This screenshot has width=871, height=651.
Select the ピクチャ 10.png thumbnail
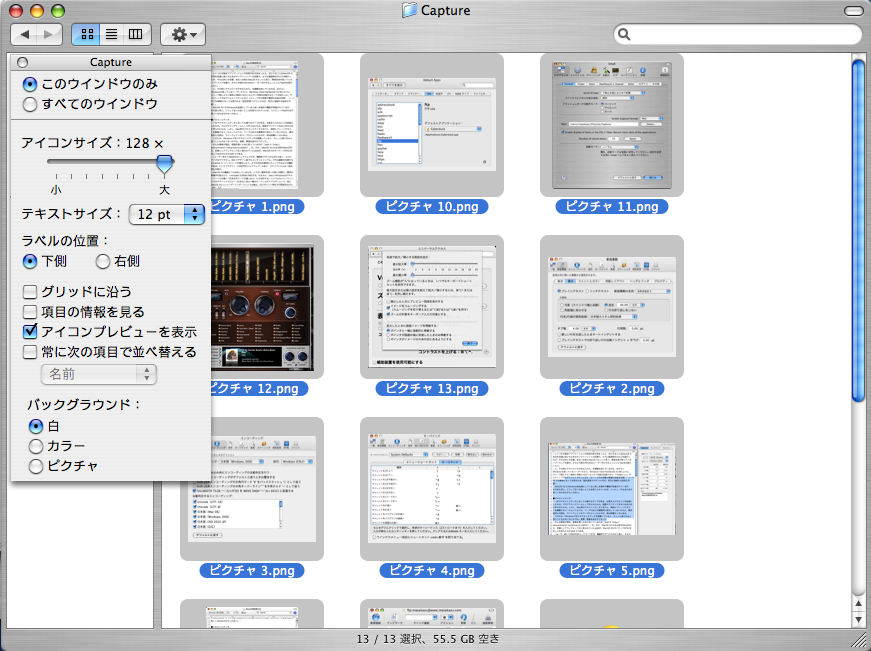click(x=432, y=125)
